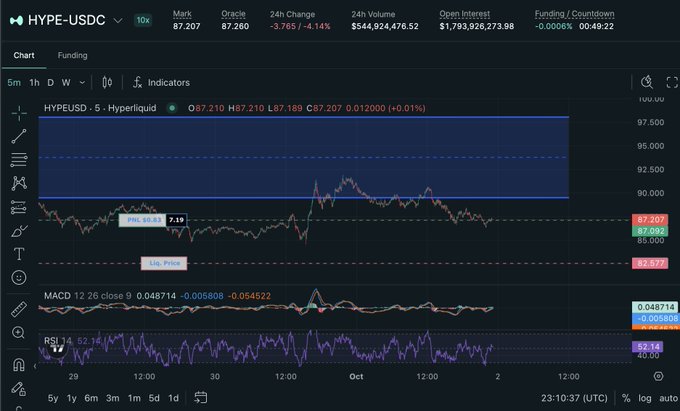The width and height of the screenshot is (680, 411).
Task: Set the date range to 1m
Action: click(134, 398)
